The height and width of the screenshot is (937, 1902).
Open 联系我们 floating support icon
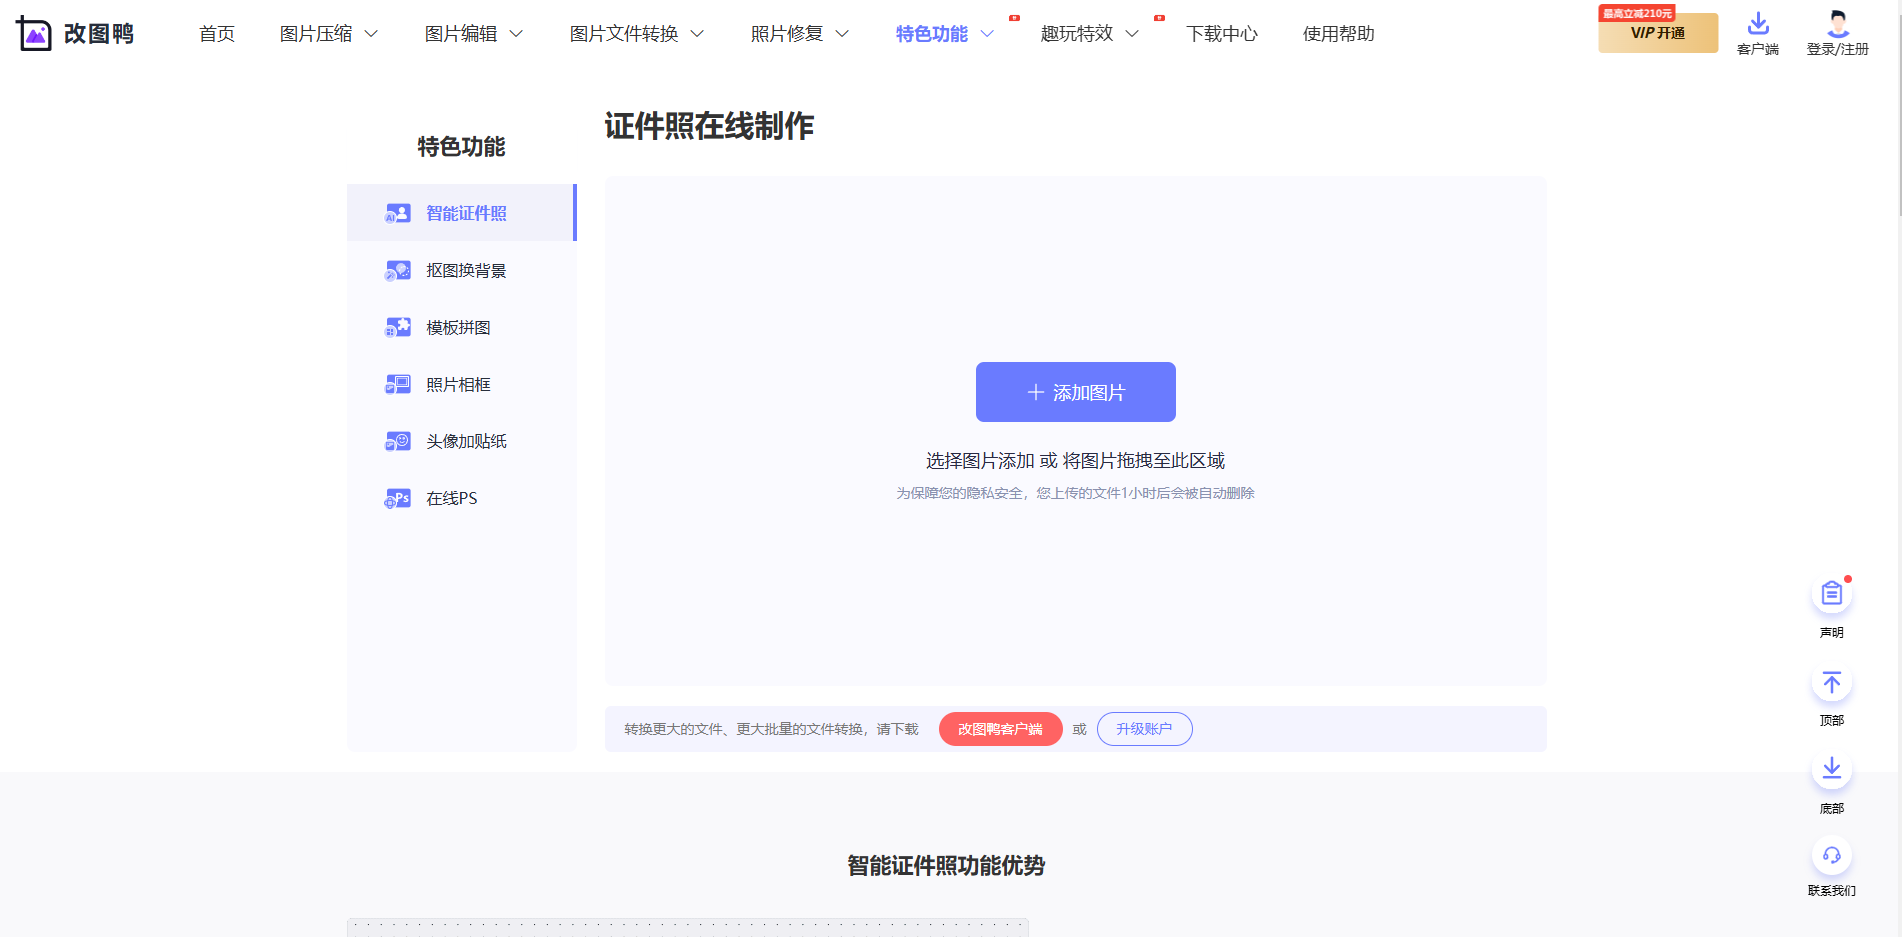(1832, 856)
